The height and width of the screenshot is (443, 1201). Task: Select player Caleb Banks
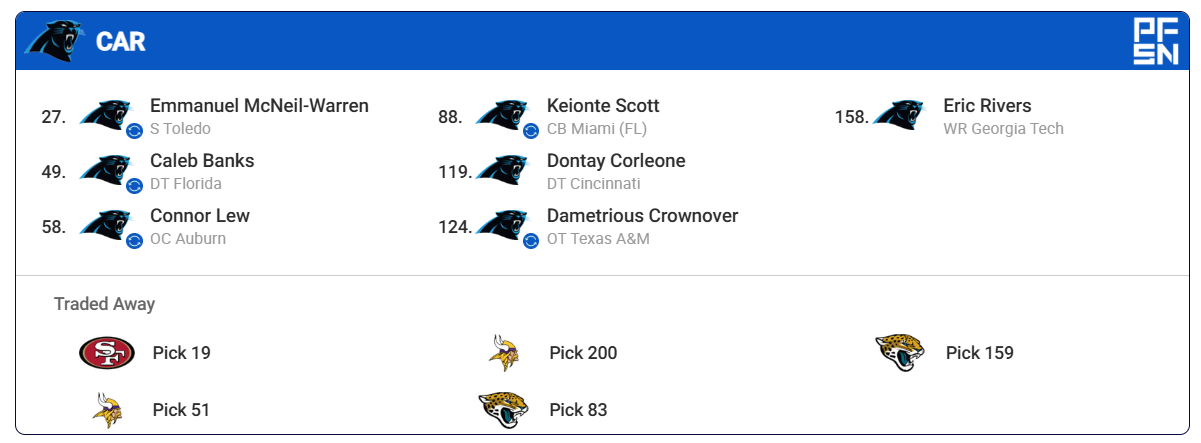click(202, 161)
